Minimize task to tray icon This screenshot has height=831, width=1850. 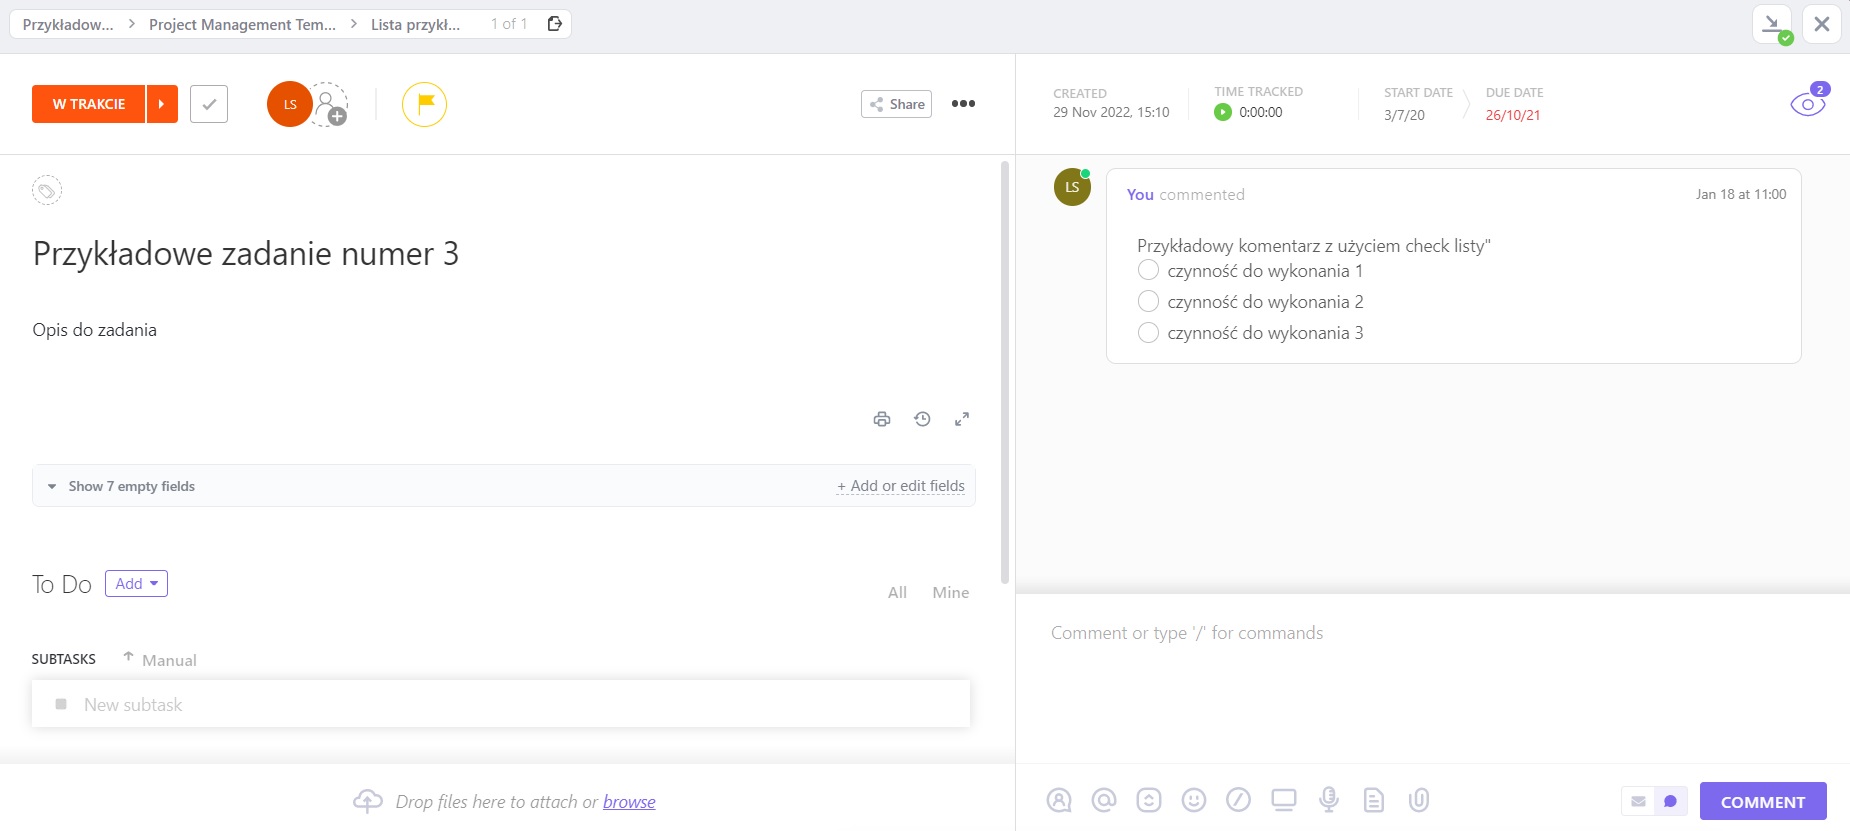coord(1772,24)
